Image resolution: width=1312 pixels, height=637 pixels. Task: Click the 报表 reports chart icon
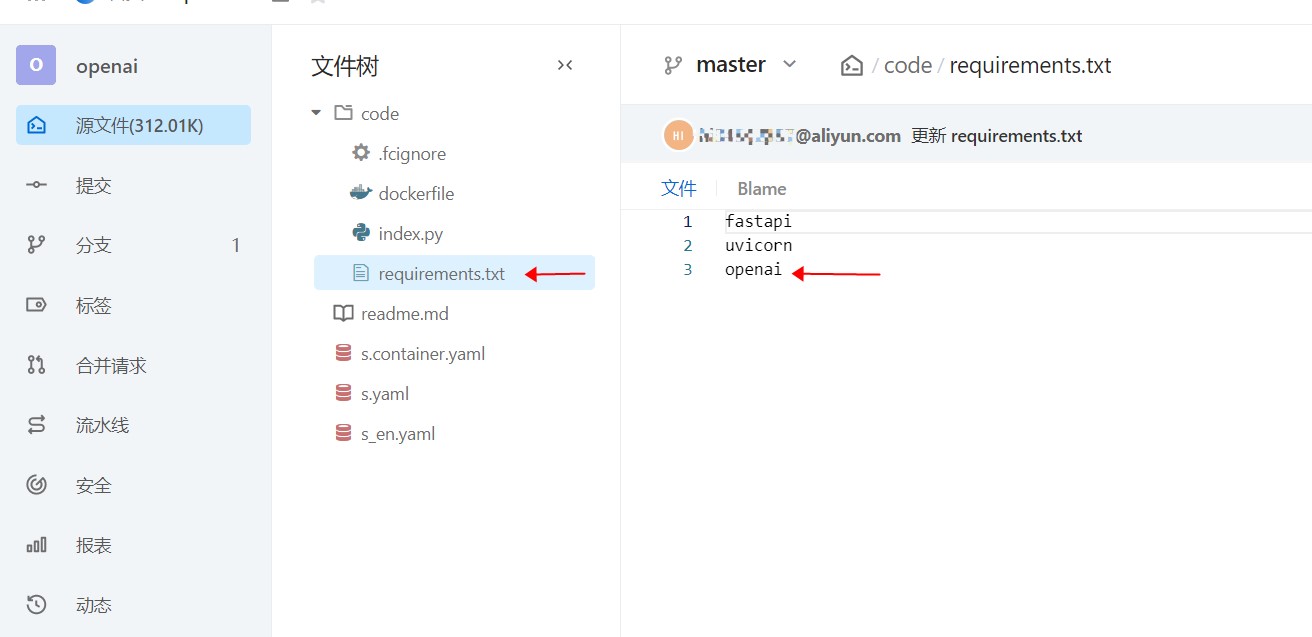[x=36, y=545]
